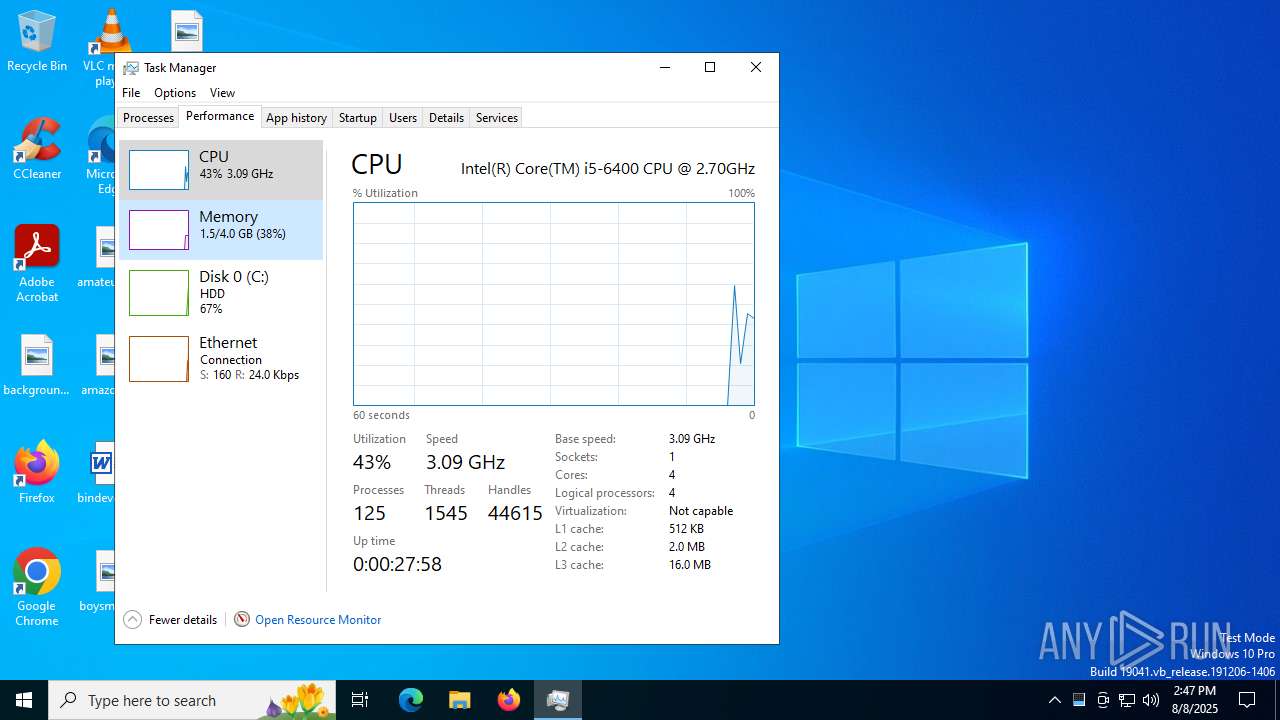The height and width of the screenshot is (720, 1280).
Task: Select the Memory entry in sidebar
Action: pos(221,230)
